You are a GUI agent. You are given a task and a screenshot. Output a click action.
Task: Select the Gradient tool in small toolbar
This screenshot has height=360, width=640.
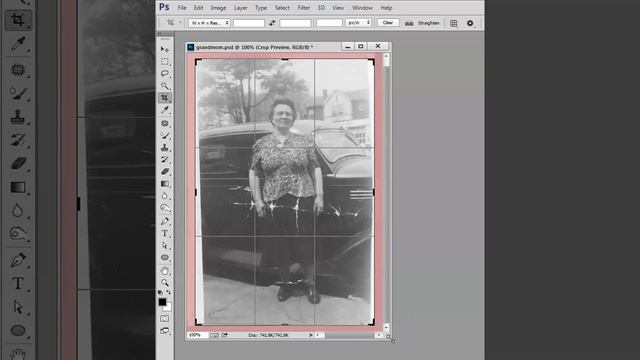tap(164, 184)
